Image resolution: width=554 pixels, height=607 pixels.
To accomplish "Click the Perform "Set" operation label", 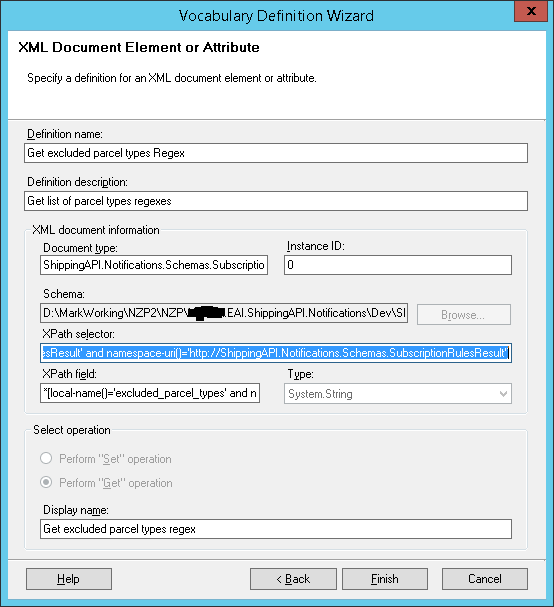I will [115, 459].
